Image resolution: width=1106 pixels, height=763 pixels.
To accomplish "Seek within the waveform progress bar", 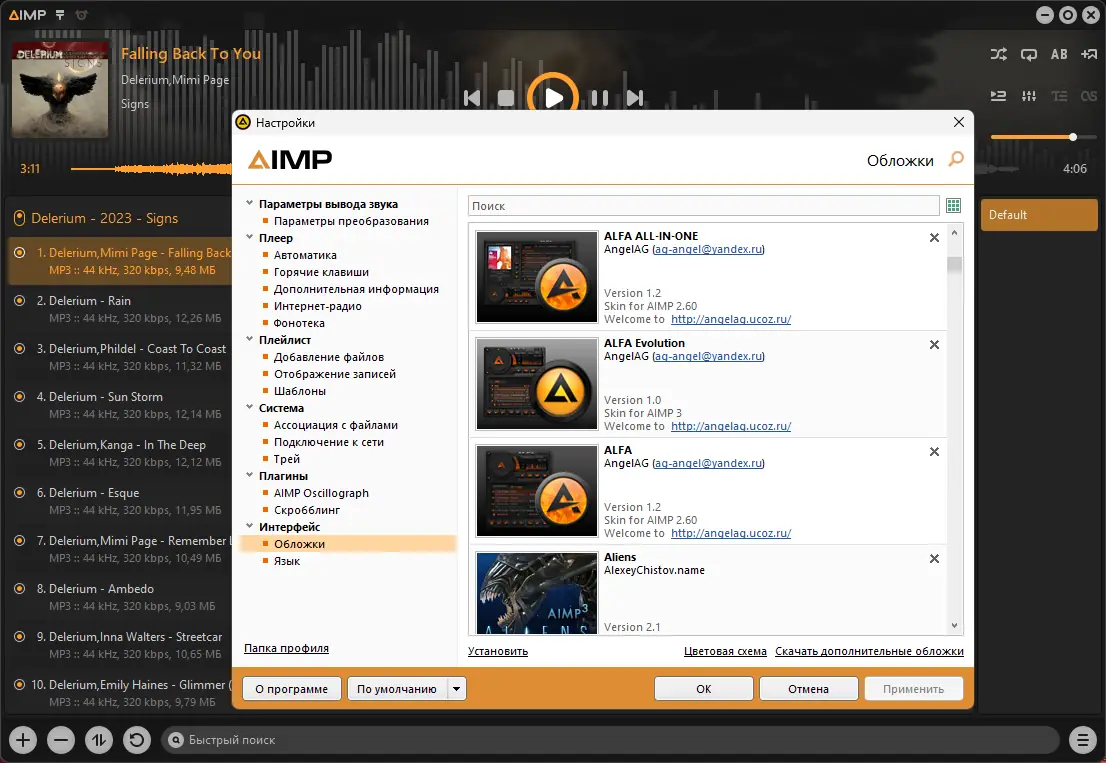I will point(151,169).
